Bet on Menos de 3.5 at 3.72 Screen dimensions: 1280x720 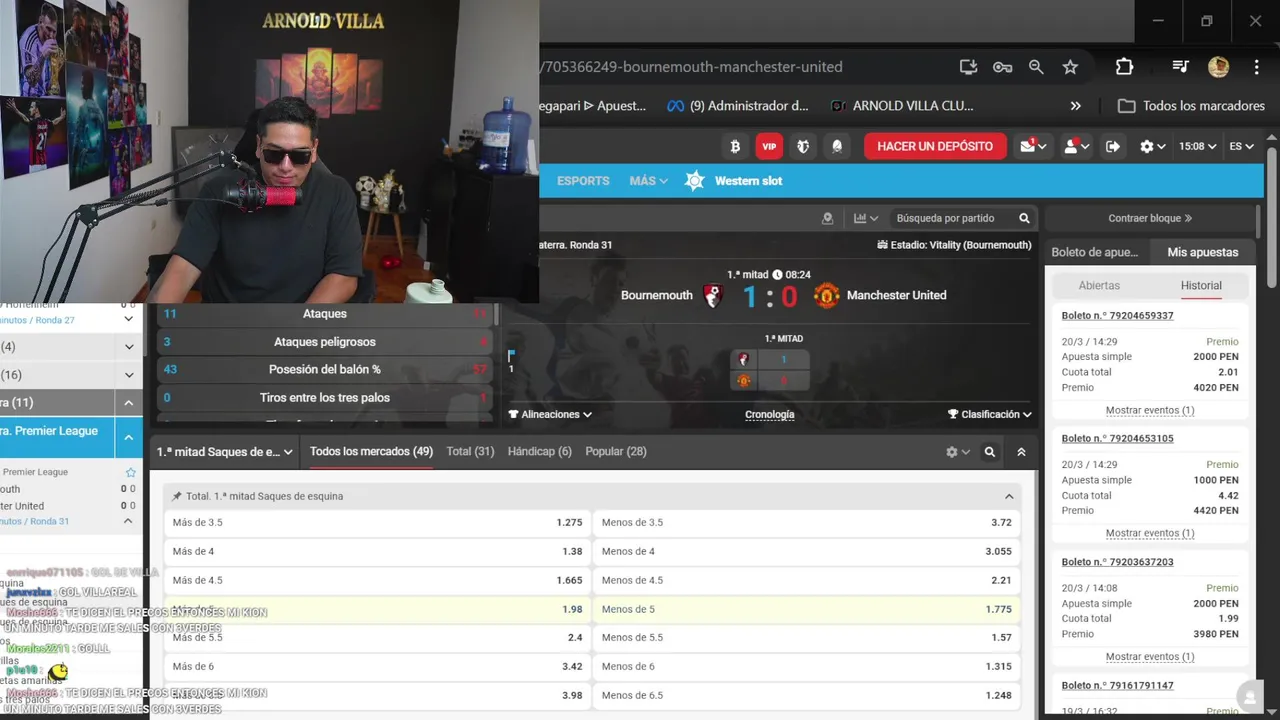pyautogui.click(x=807, y=522)
